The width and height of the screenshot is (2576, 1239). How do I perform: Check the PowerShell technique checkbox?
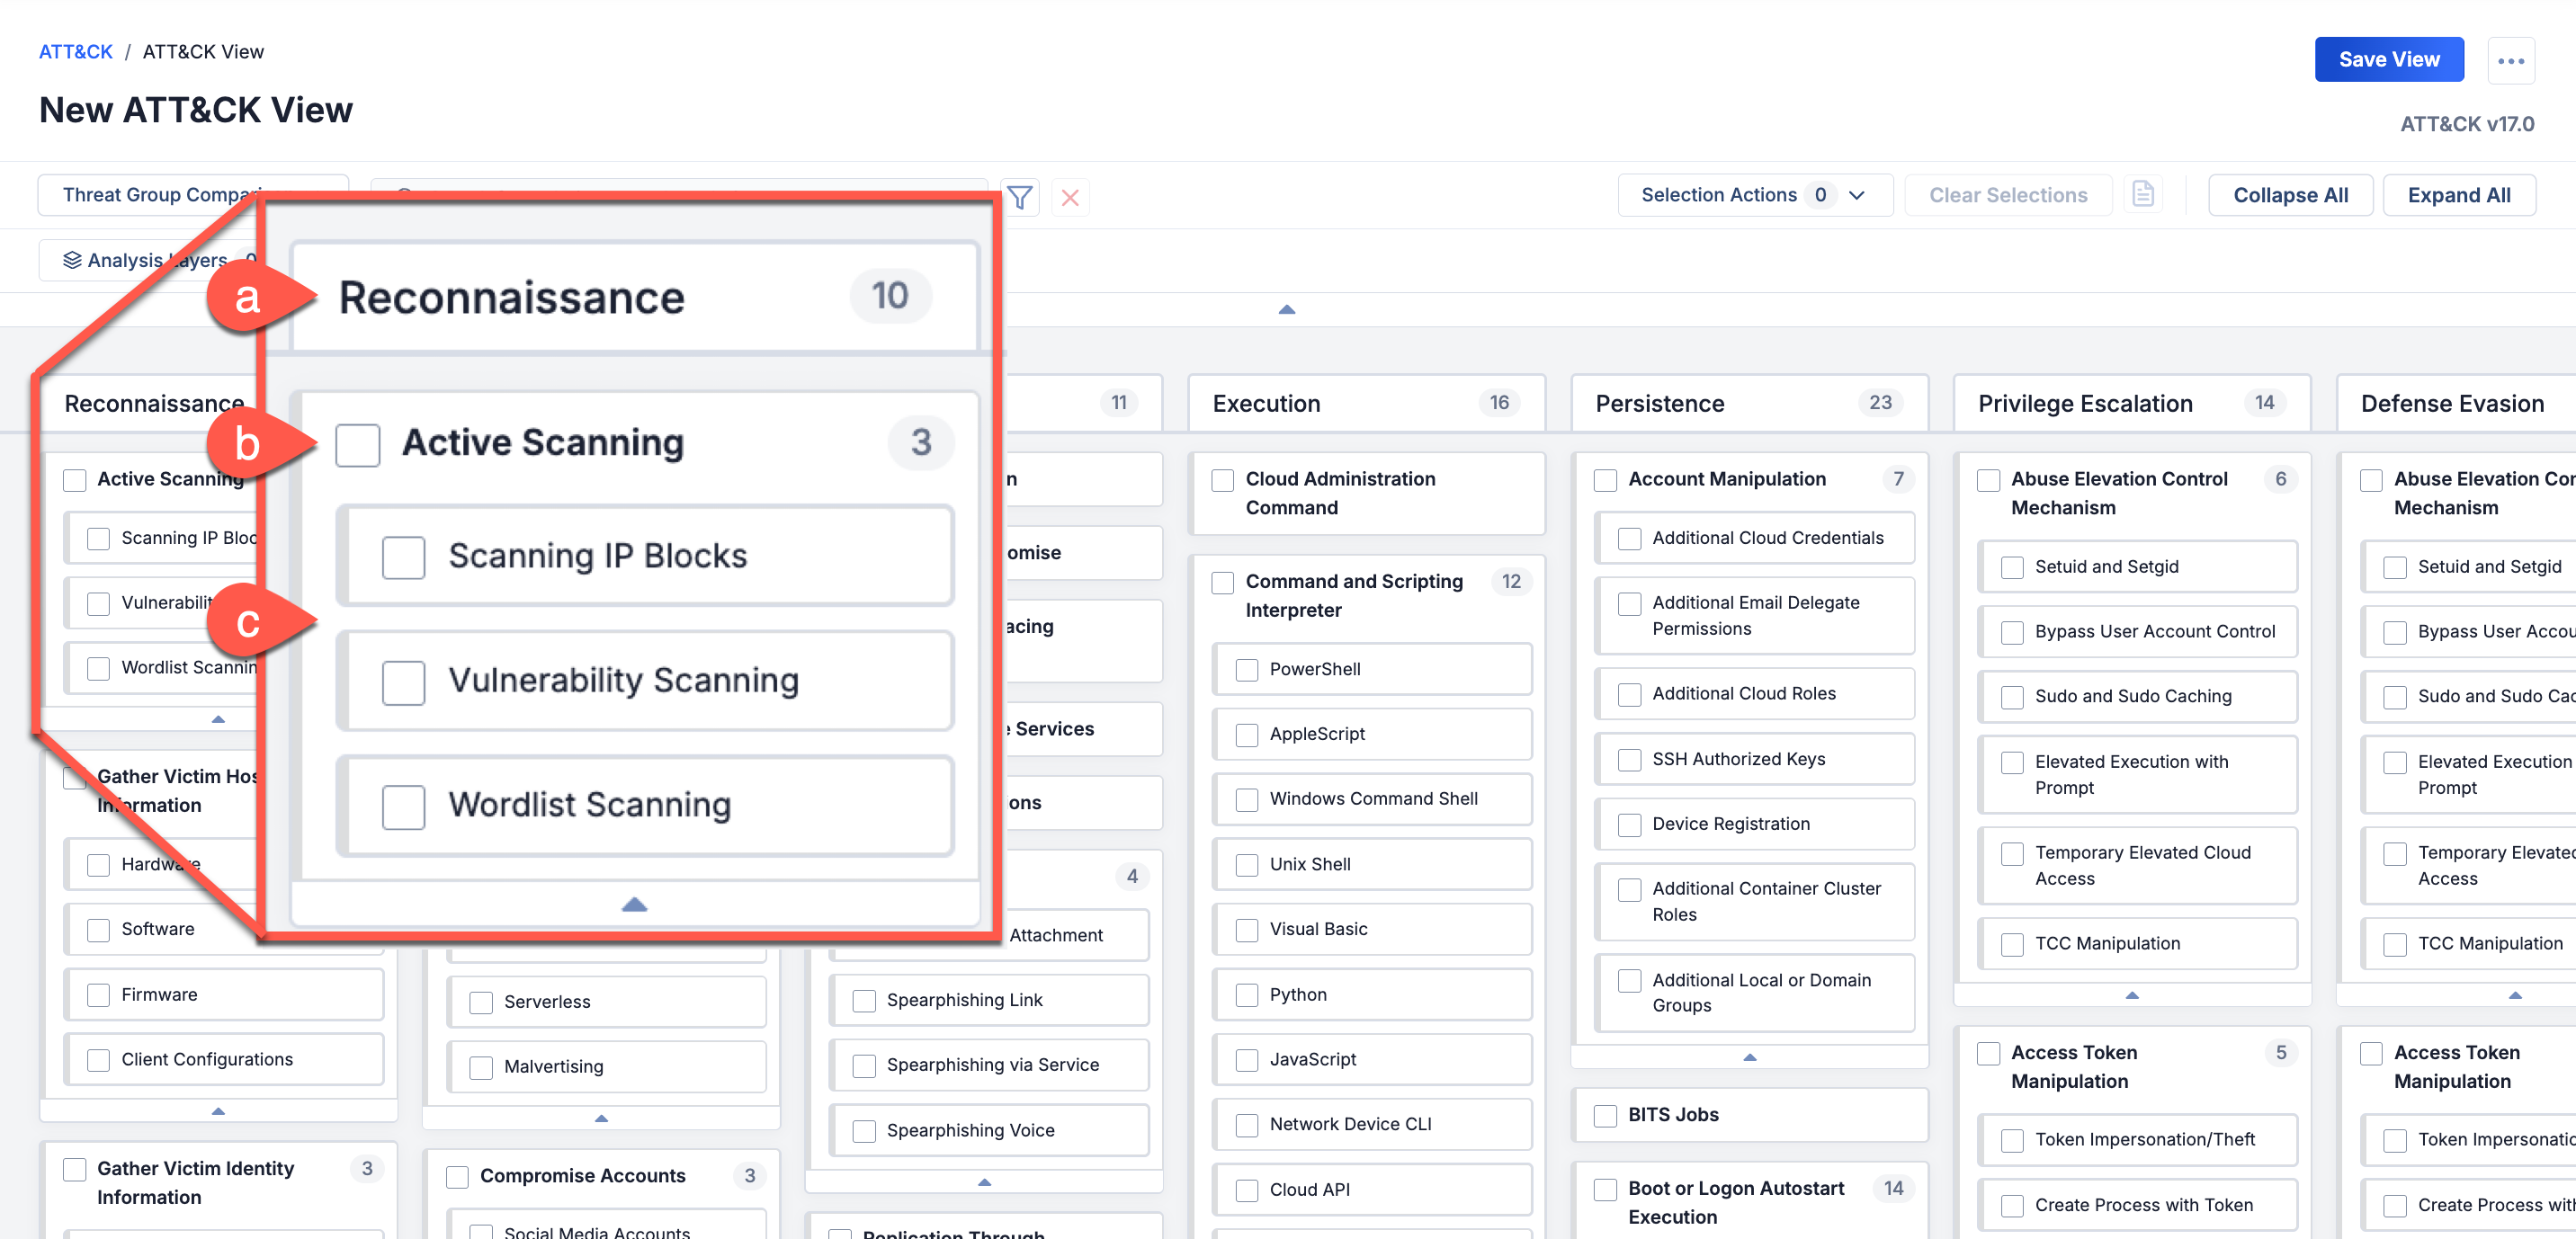[1246, 669]
